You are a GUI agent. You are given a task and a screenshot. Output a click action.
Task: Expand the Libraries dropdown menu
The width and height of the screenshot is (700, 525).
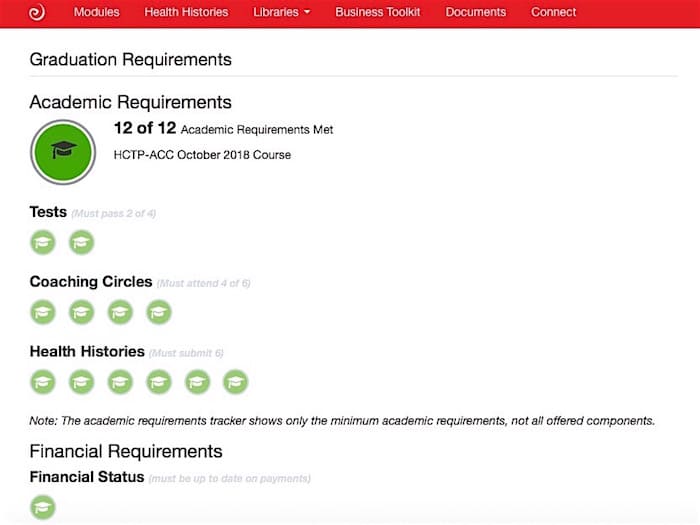coord(281,13)
